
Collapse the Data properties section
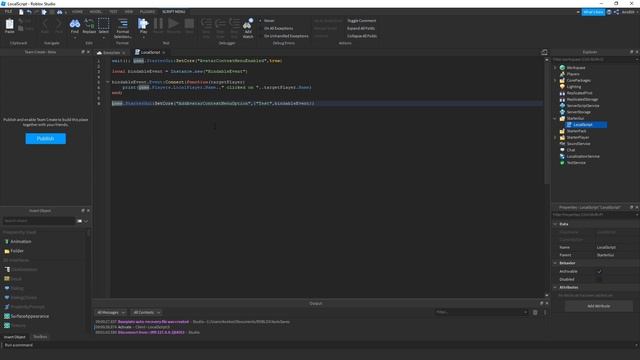(x=555, y=224)
